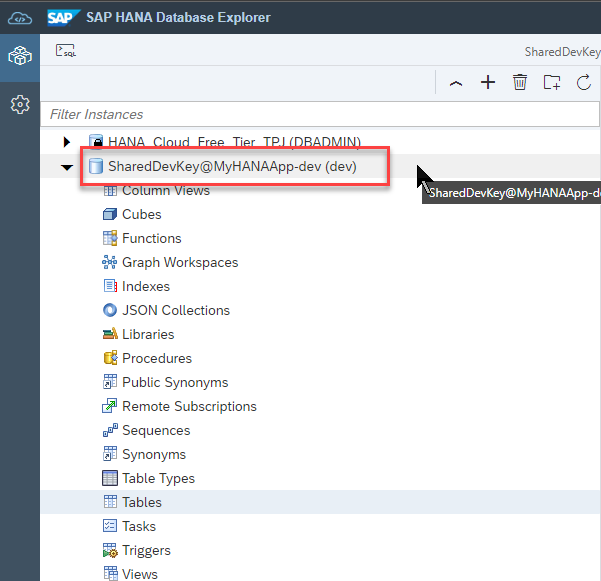
Task: Add a database instance with plus icon
Action: click(488, 82)
